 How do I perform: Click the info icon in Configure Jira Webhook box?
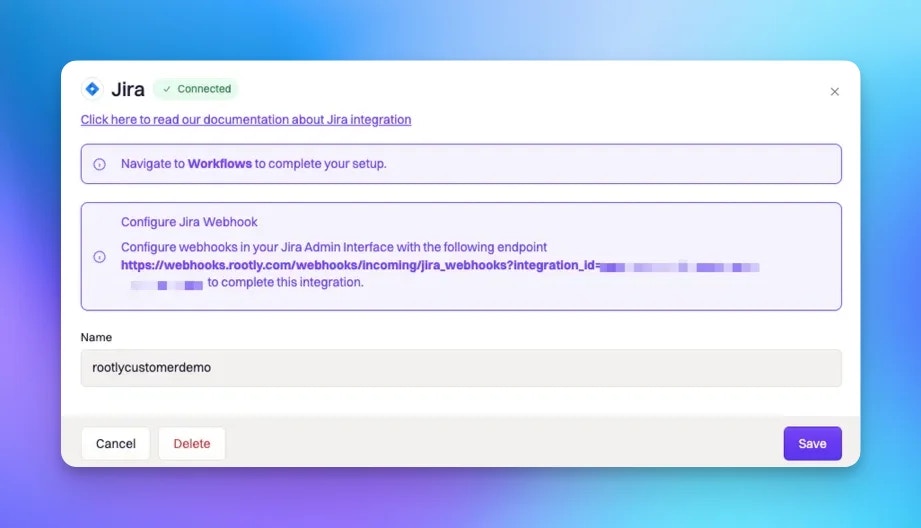click(x=99, y=257)
